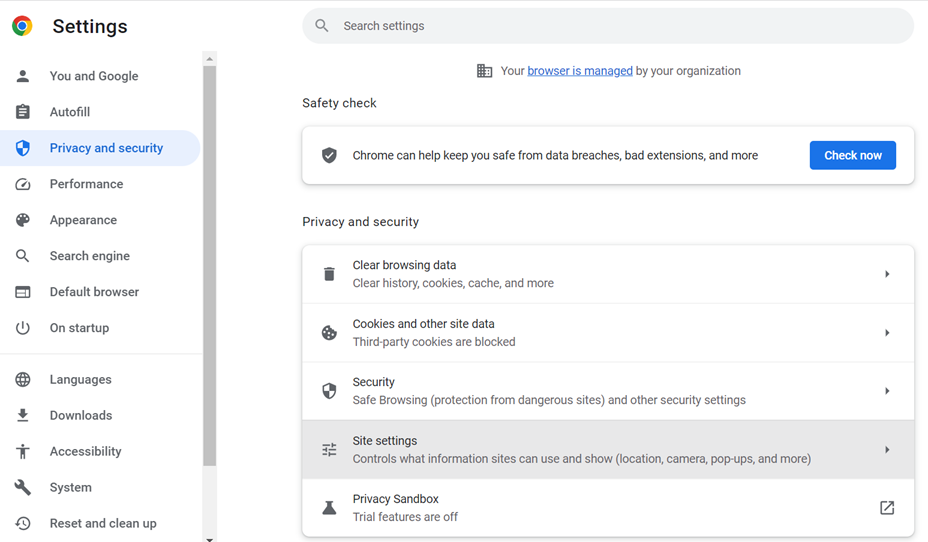Image resolution: width=928 pixels, height=542 pixels.
Task: Open the browser is managed link
Action: pyautogui.click(x=579, y=71)
